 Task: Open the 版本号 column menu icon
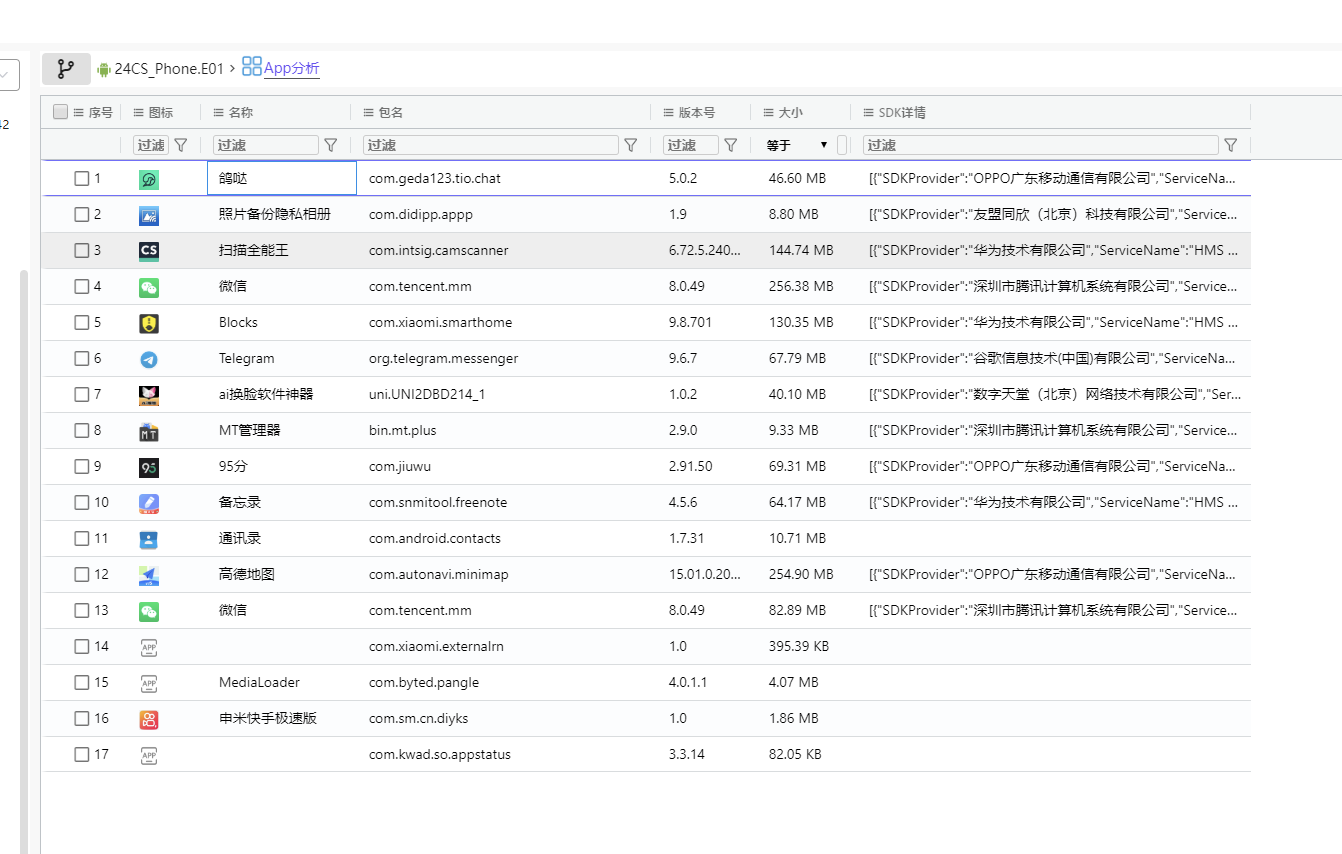(x=669, y=113)
